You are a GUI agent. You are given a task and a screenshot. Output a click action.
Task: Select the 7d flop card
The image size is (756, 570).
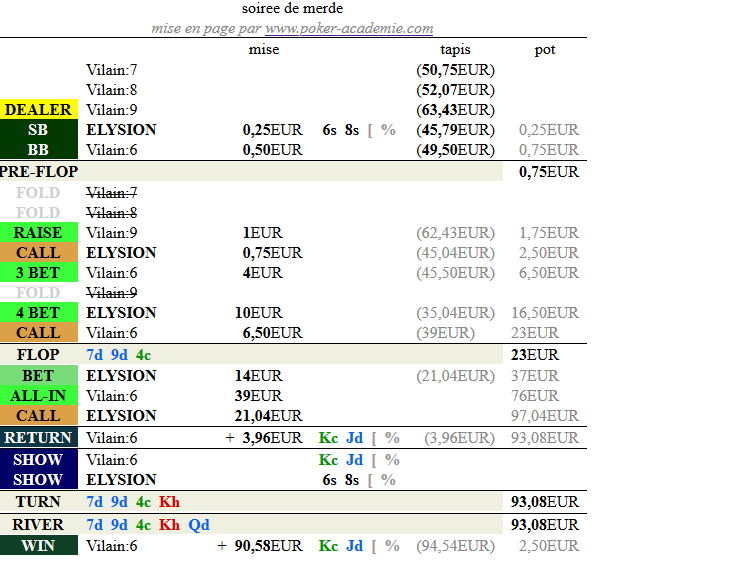point(94,354)
